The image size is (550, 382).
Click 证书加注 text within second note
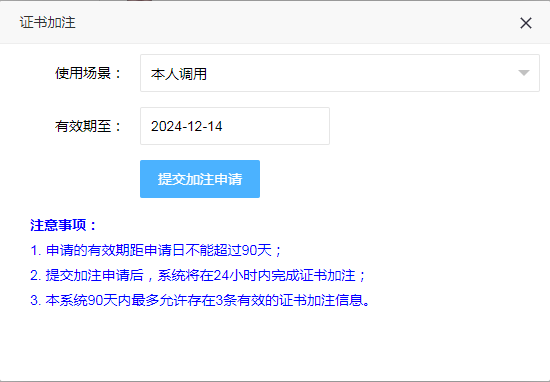click(327, 275)
